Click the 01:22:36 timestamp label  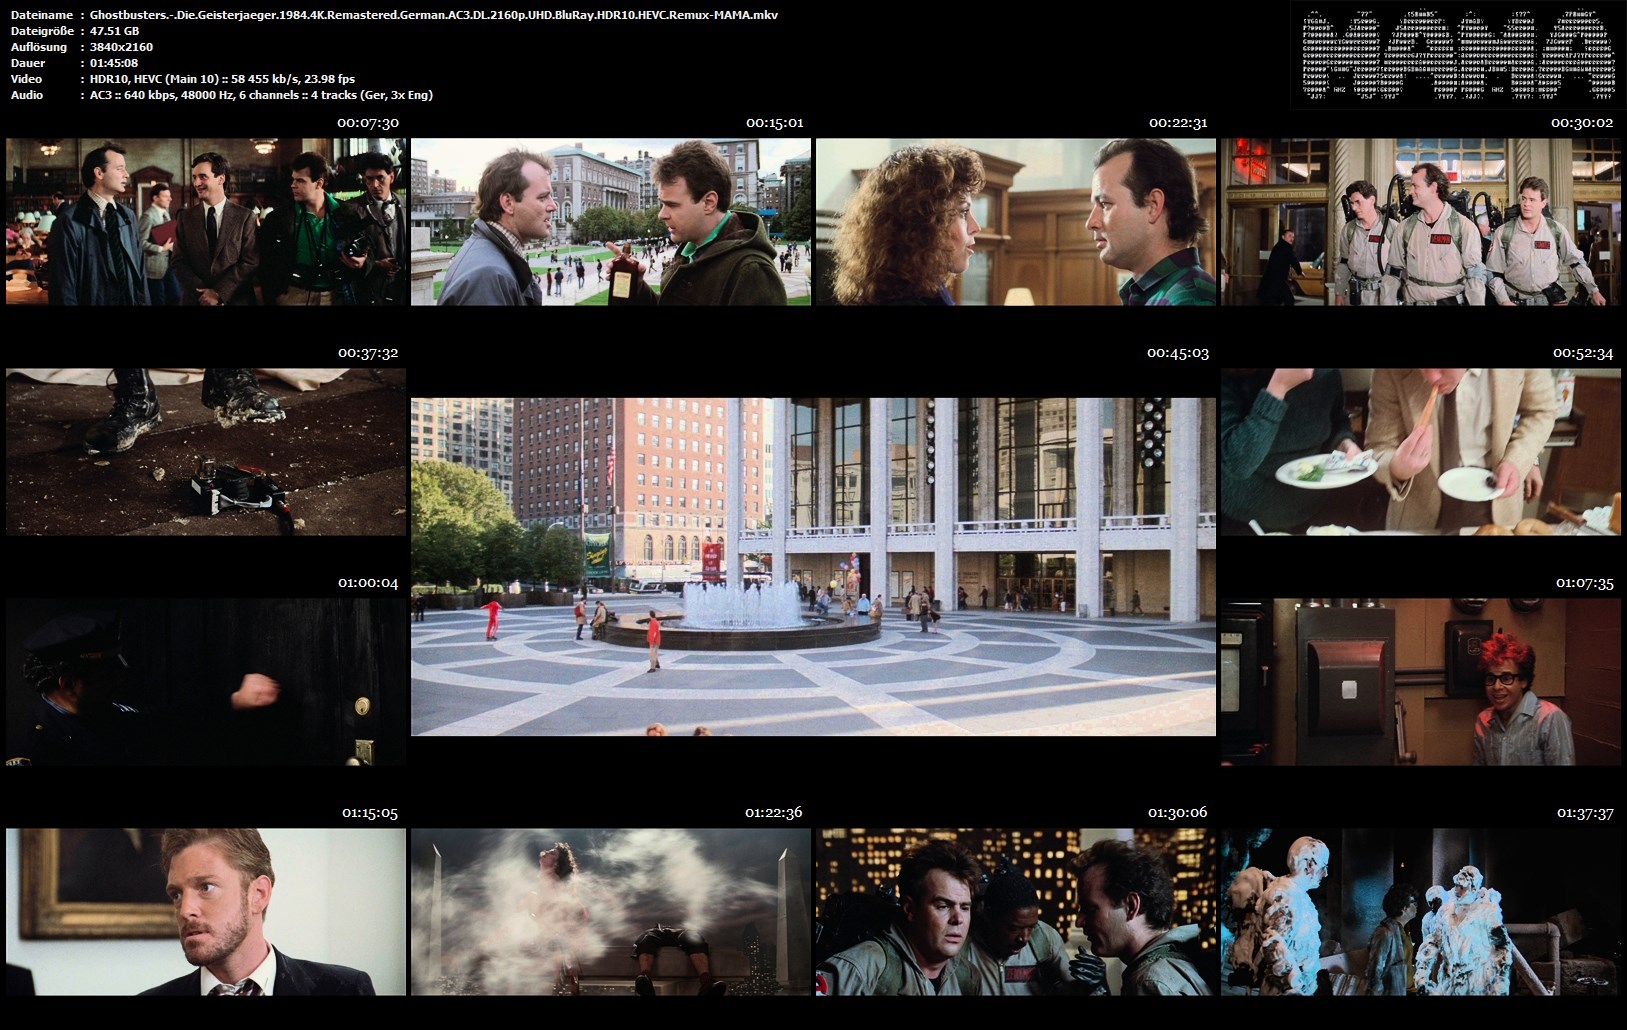(x=774, y=813)
